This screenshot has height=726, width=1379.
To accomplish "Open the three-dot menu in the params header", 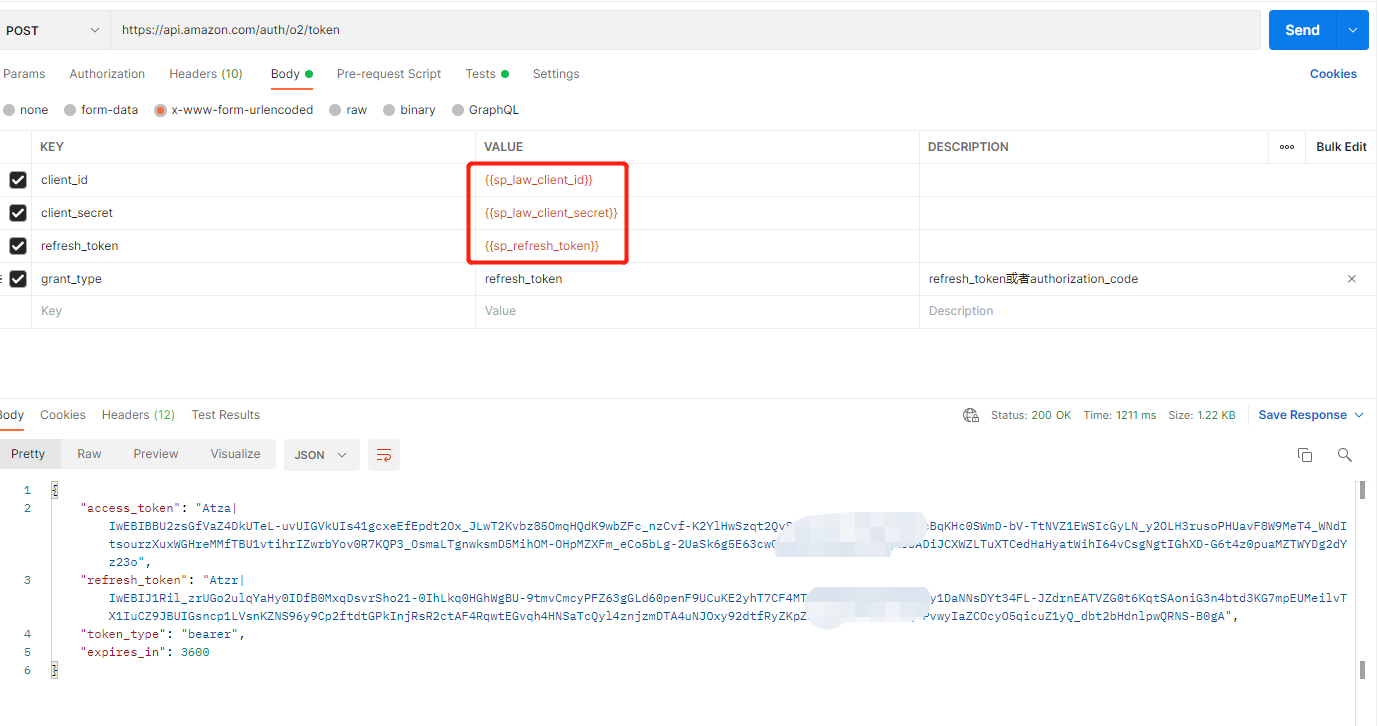I will tap(1286, 146).
